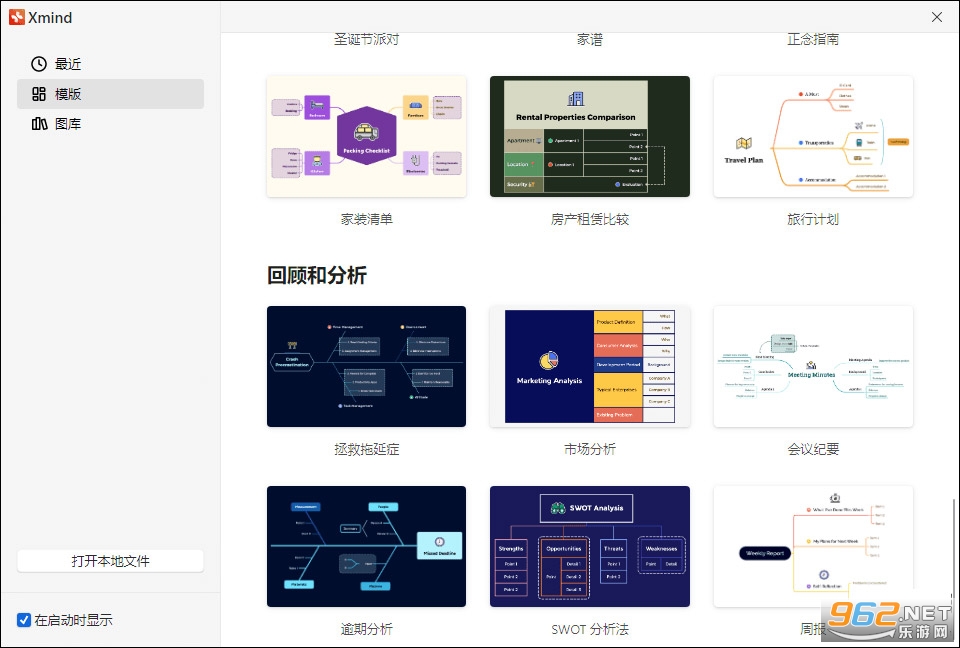Screen dimensions: 960x648
Task: Click the 回顾和分析 section heading
Action: tap(317, 275)
